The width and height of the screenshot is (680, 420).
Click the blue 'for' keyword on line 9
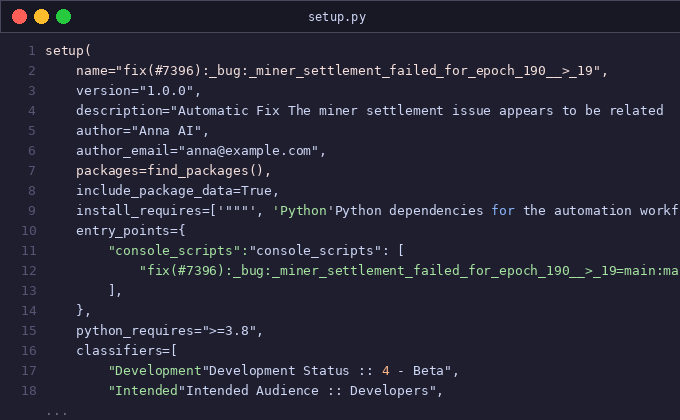pyautogui.click(x=503, y=210)
